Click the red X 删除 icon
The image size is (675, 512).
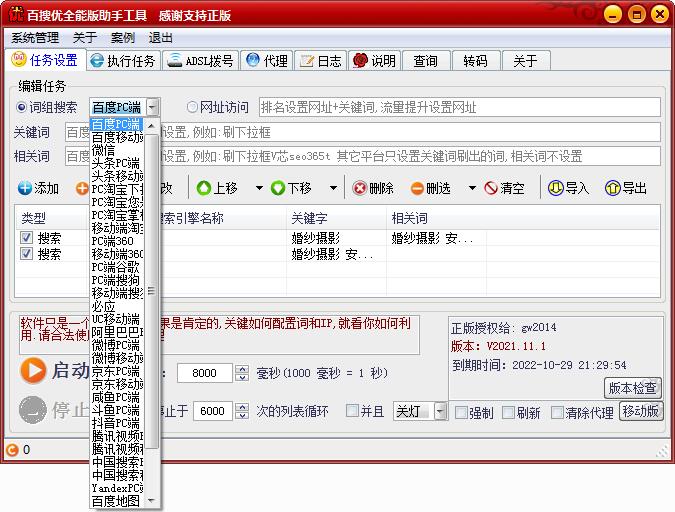point(359,188)
